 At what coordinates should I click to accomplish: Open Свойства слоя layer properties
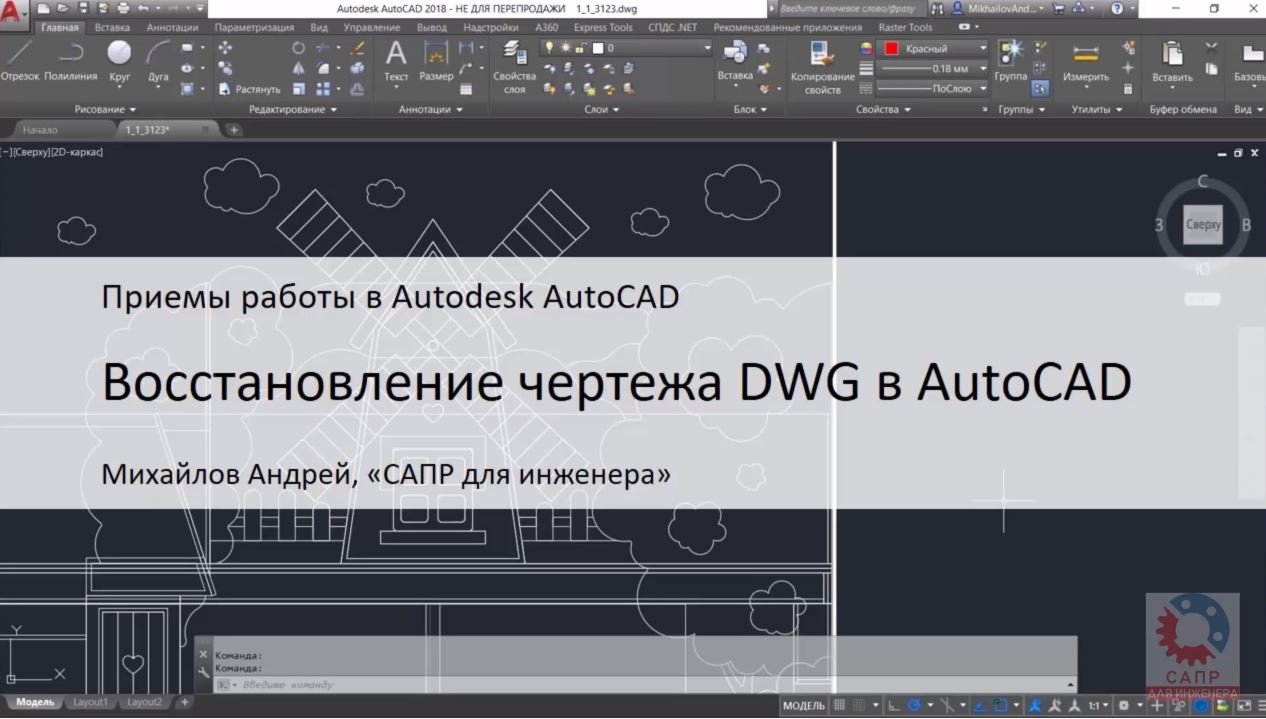(514, 67)
